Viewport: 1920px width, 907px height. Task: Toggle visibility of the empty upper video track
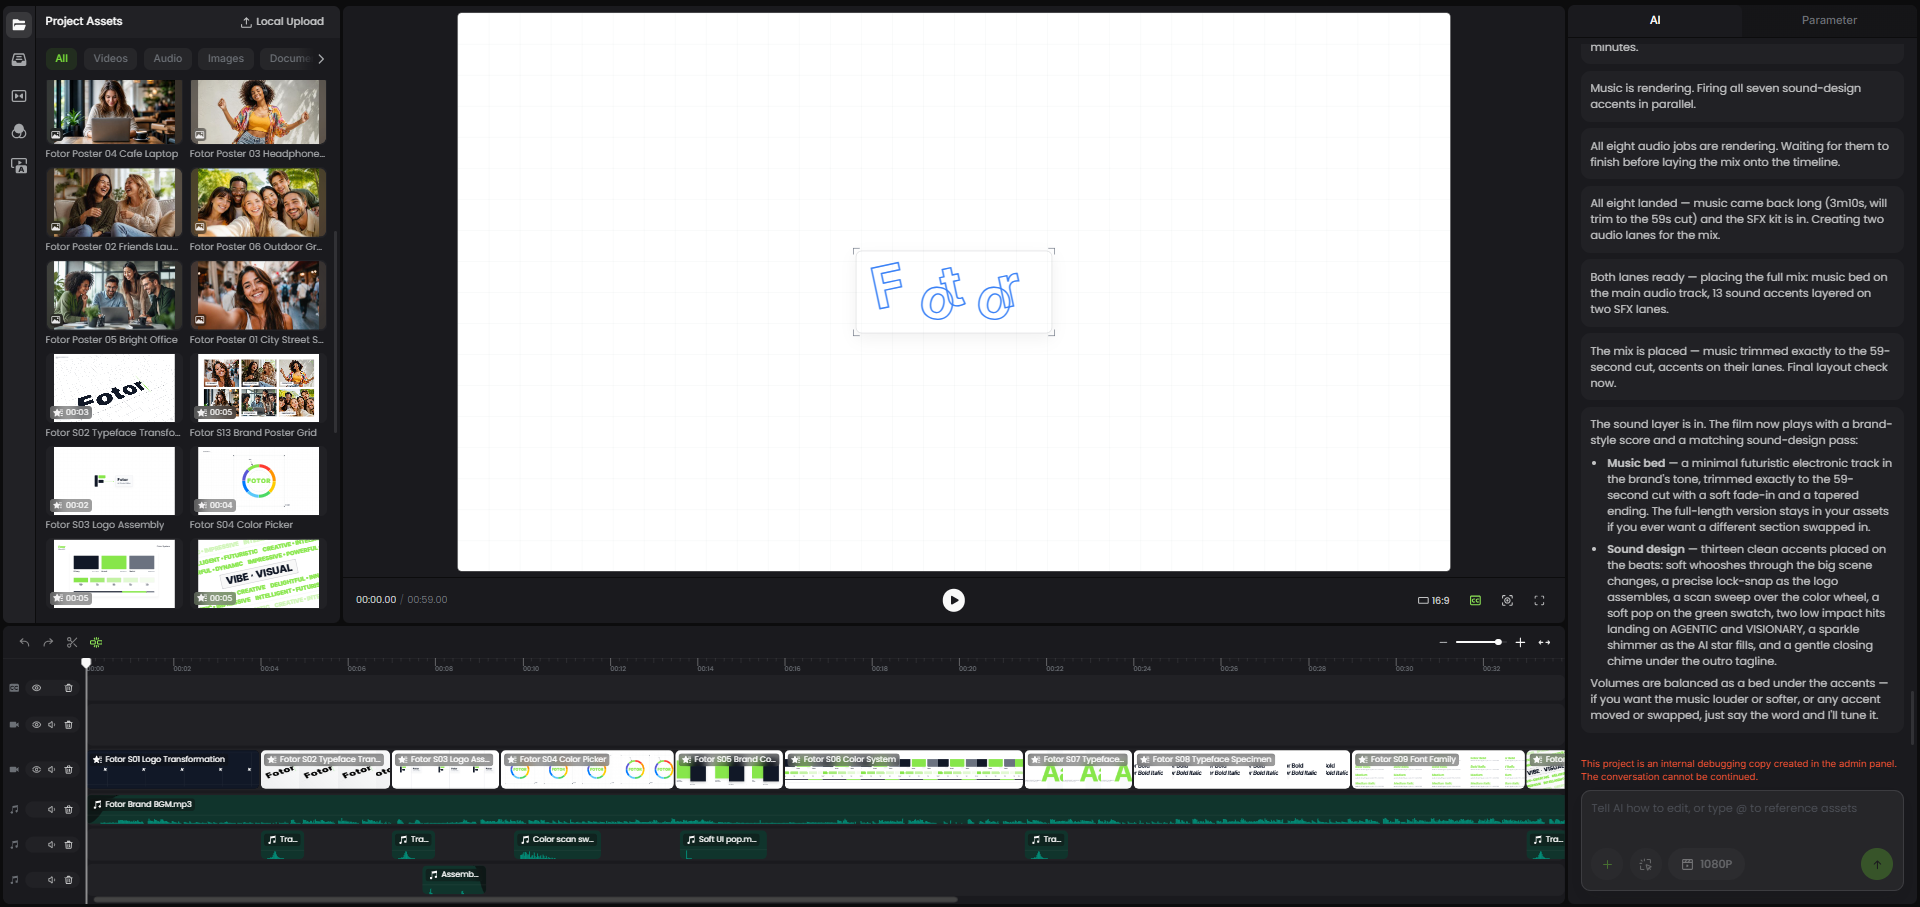coord(36,724)
